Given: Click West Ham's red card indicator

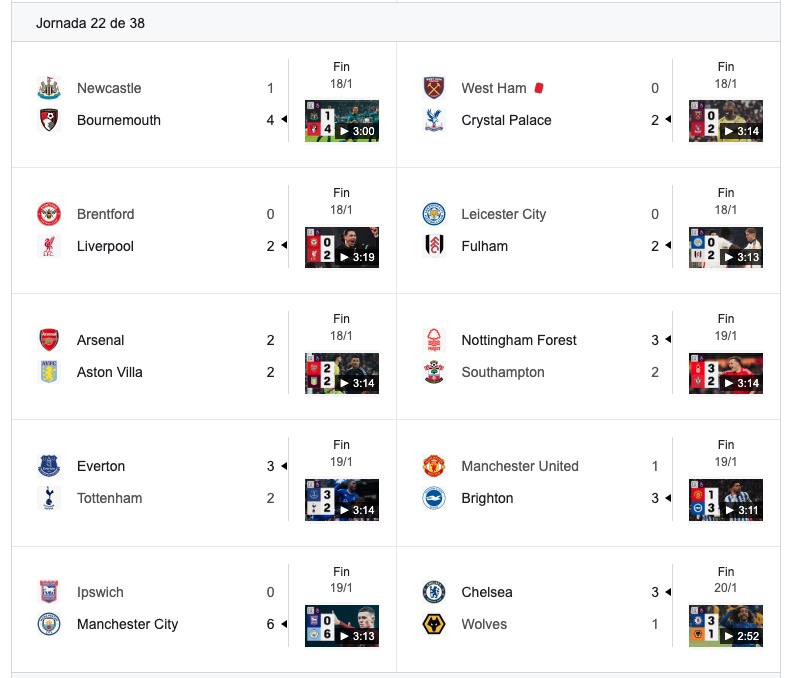Looking at the screenshot, I should [538, 88].
